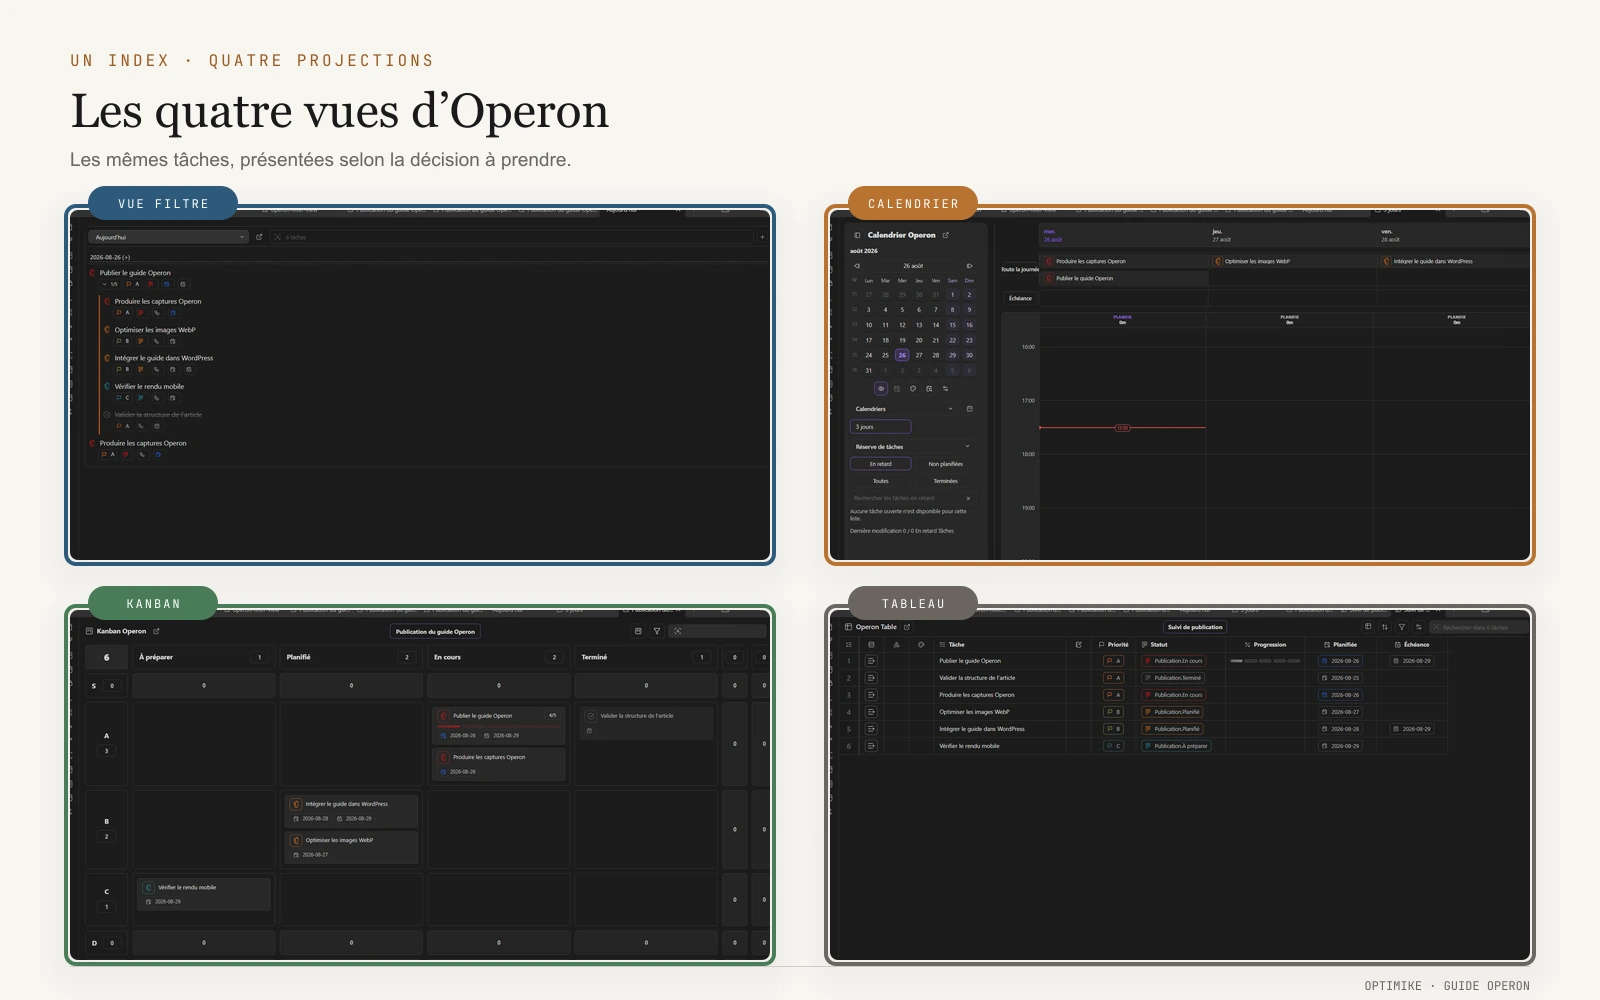Expand the Calendriers section chevron
Viewport: 1600px width, 1000px height.
pos(950,409)
